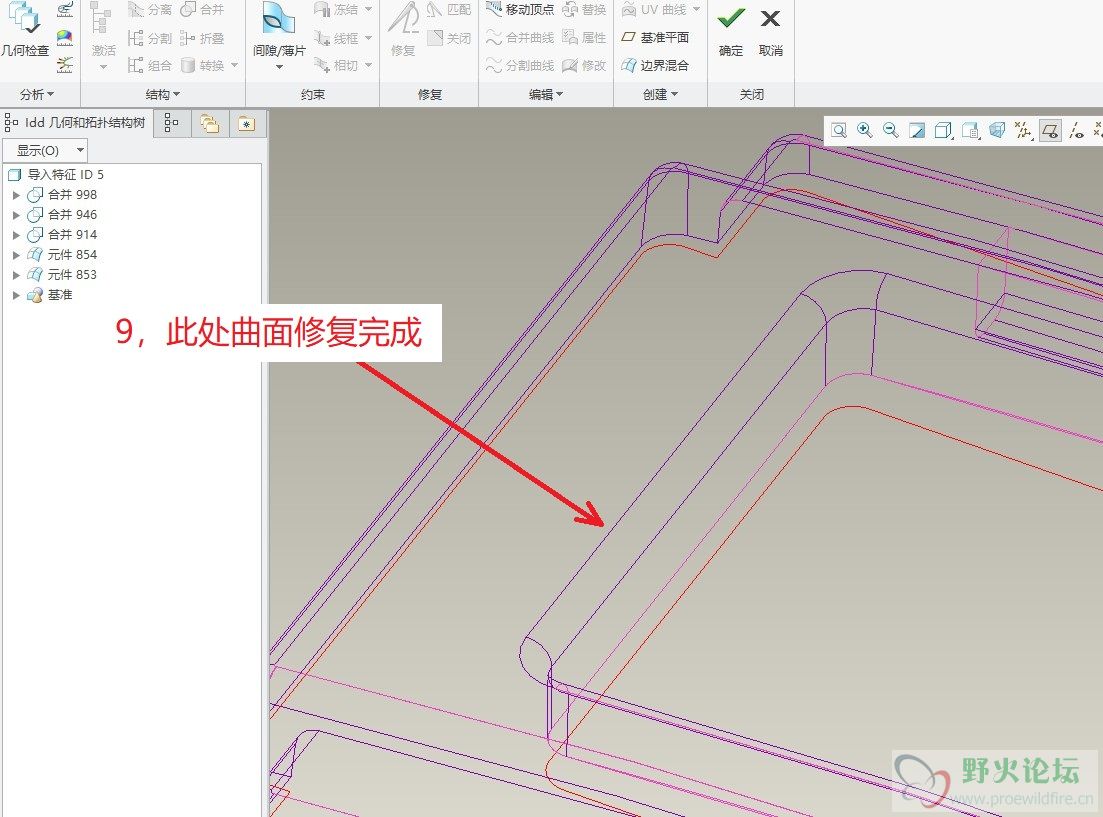Select the 合并 merge tool in the ribbon
Screen dimensions: 1103x817
[x=203, y=10]
